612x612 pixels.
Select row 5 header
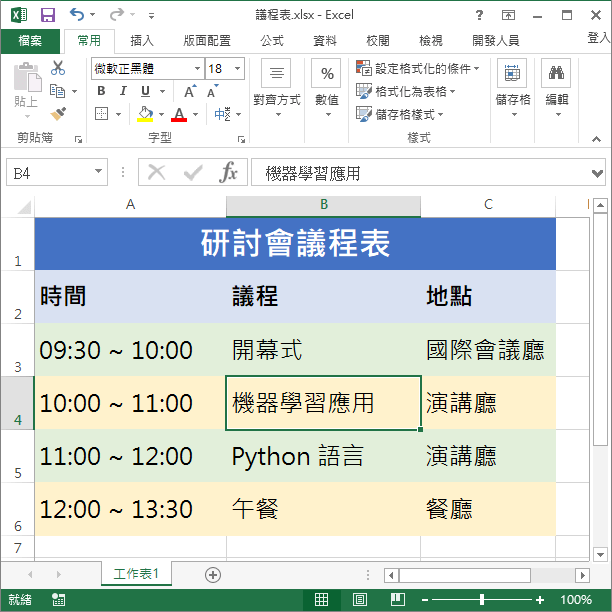pyautogui.click(x=18, y=456)
